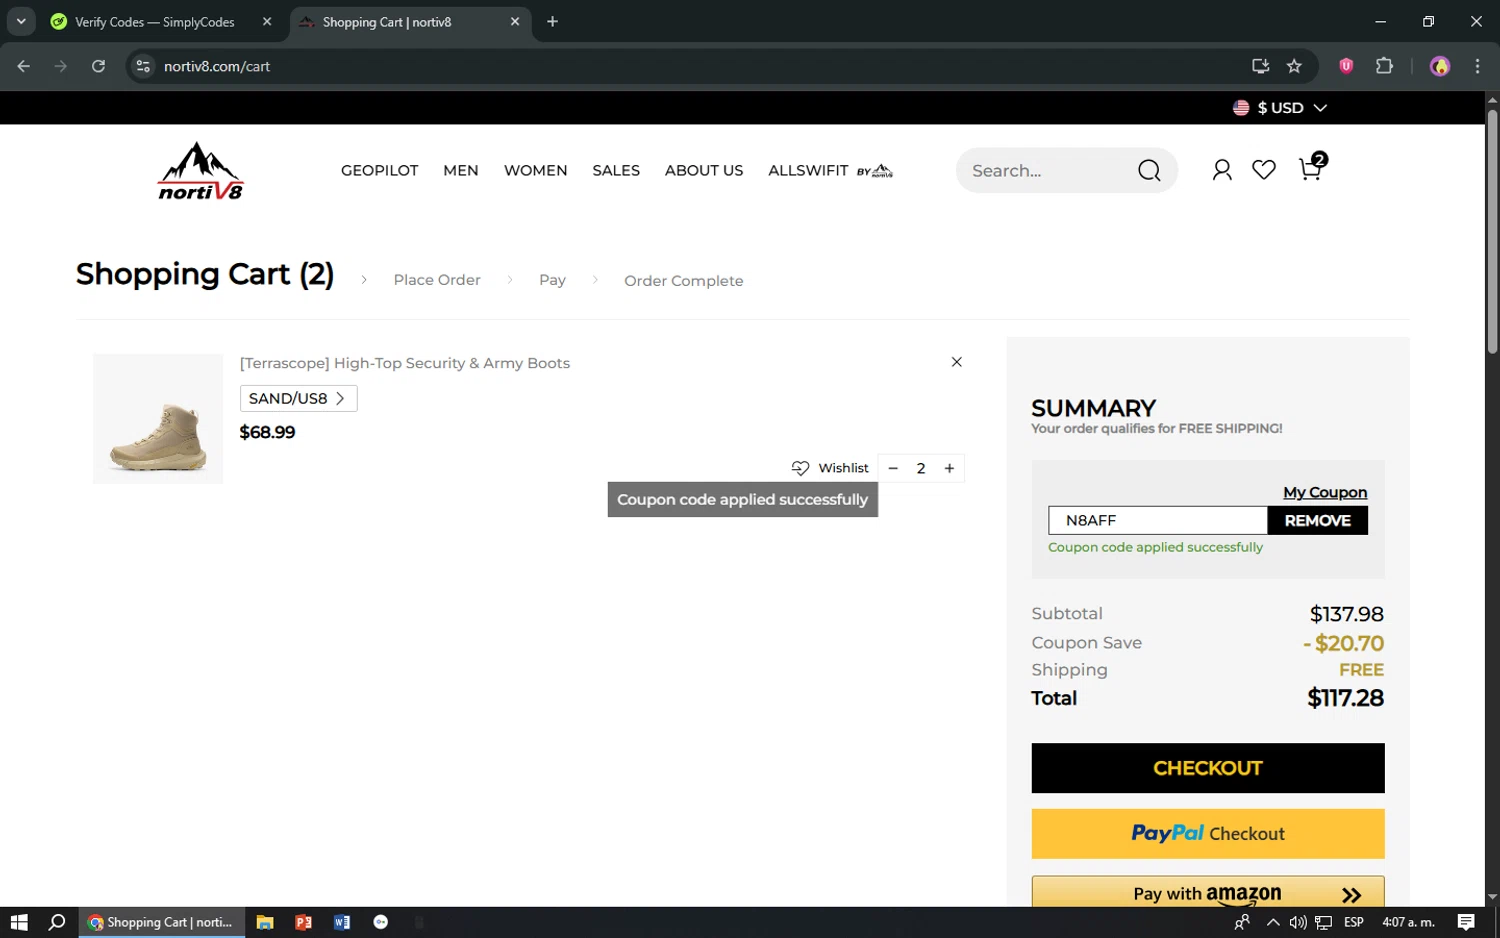The image size is (1500, 938).
Task: Open the user account icon
Action: pos(1221,170)
